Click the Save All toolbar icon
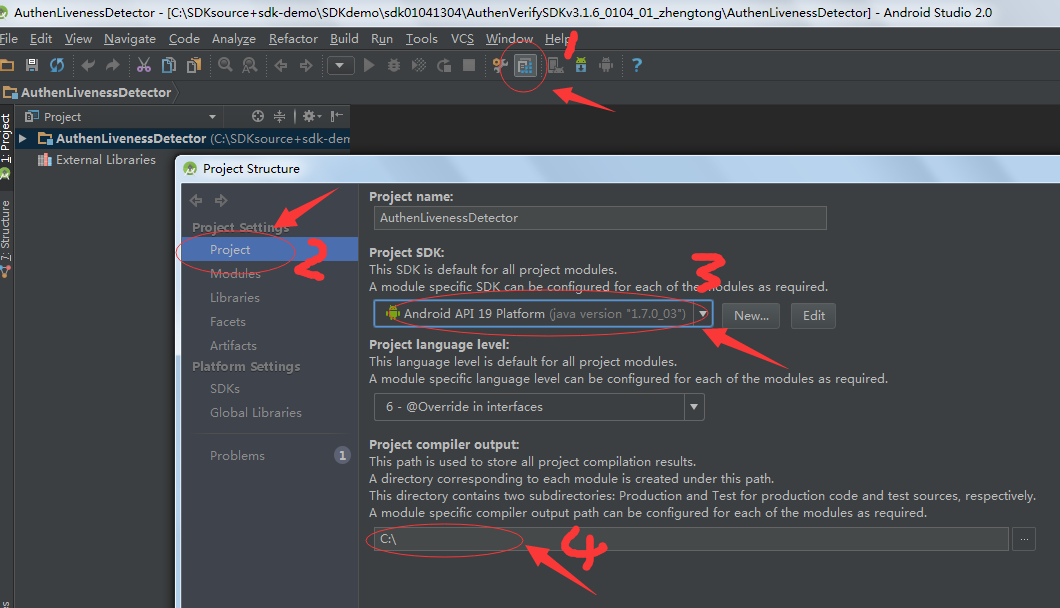The height and width of the screenshot is (608, 1060). [32, 65]
